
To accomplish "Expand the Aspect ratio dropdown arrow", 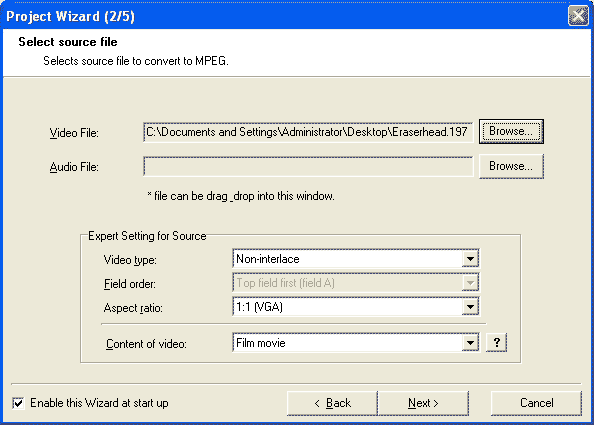I will [470, 306].
